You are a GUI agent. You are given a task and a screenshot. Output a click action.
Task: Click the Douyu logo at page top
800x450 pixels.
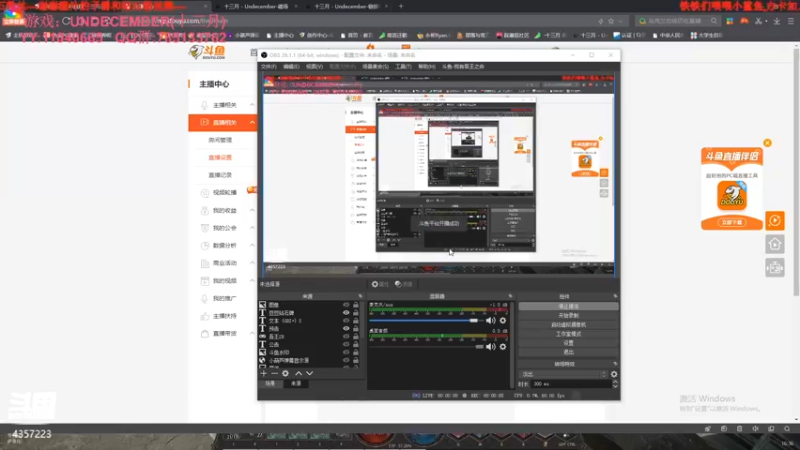coord(207,52)
